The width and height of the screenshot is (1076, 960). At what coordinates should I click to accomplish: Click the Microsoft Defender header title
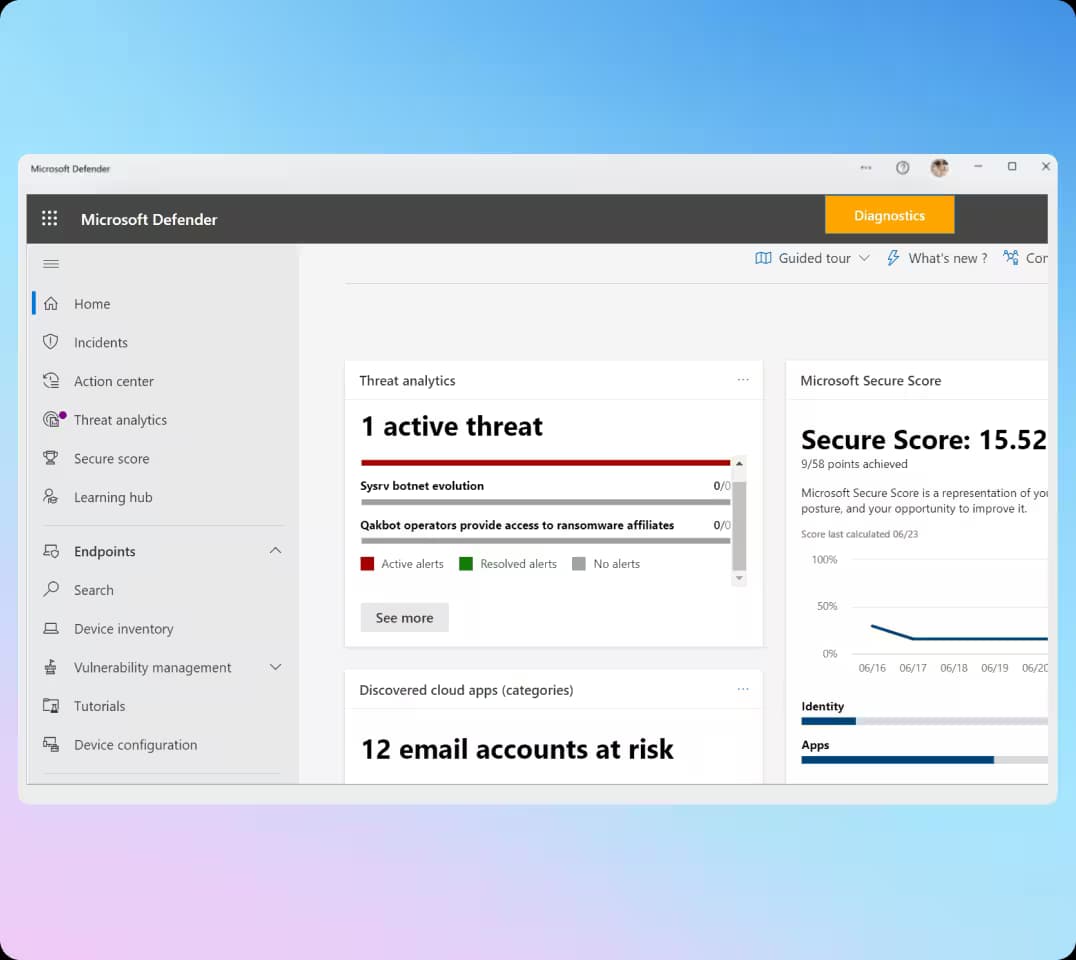click(x=149, y=220)
